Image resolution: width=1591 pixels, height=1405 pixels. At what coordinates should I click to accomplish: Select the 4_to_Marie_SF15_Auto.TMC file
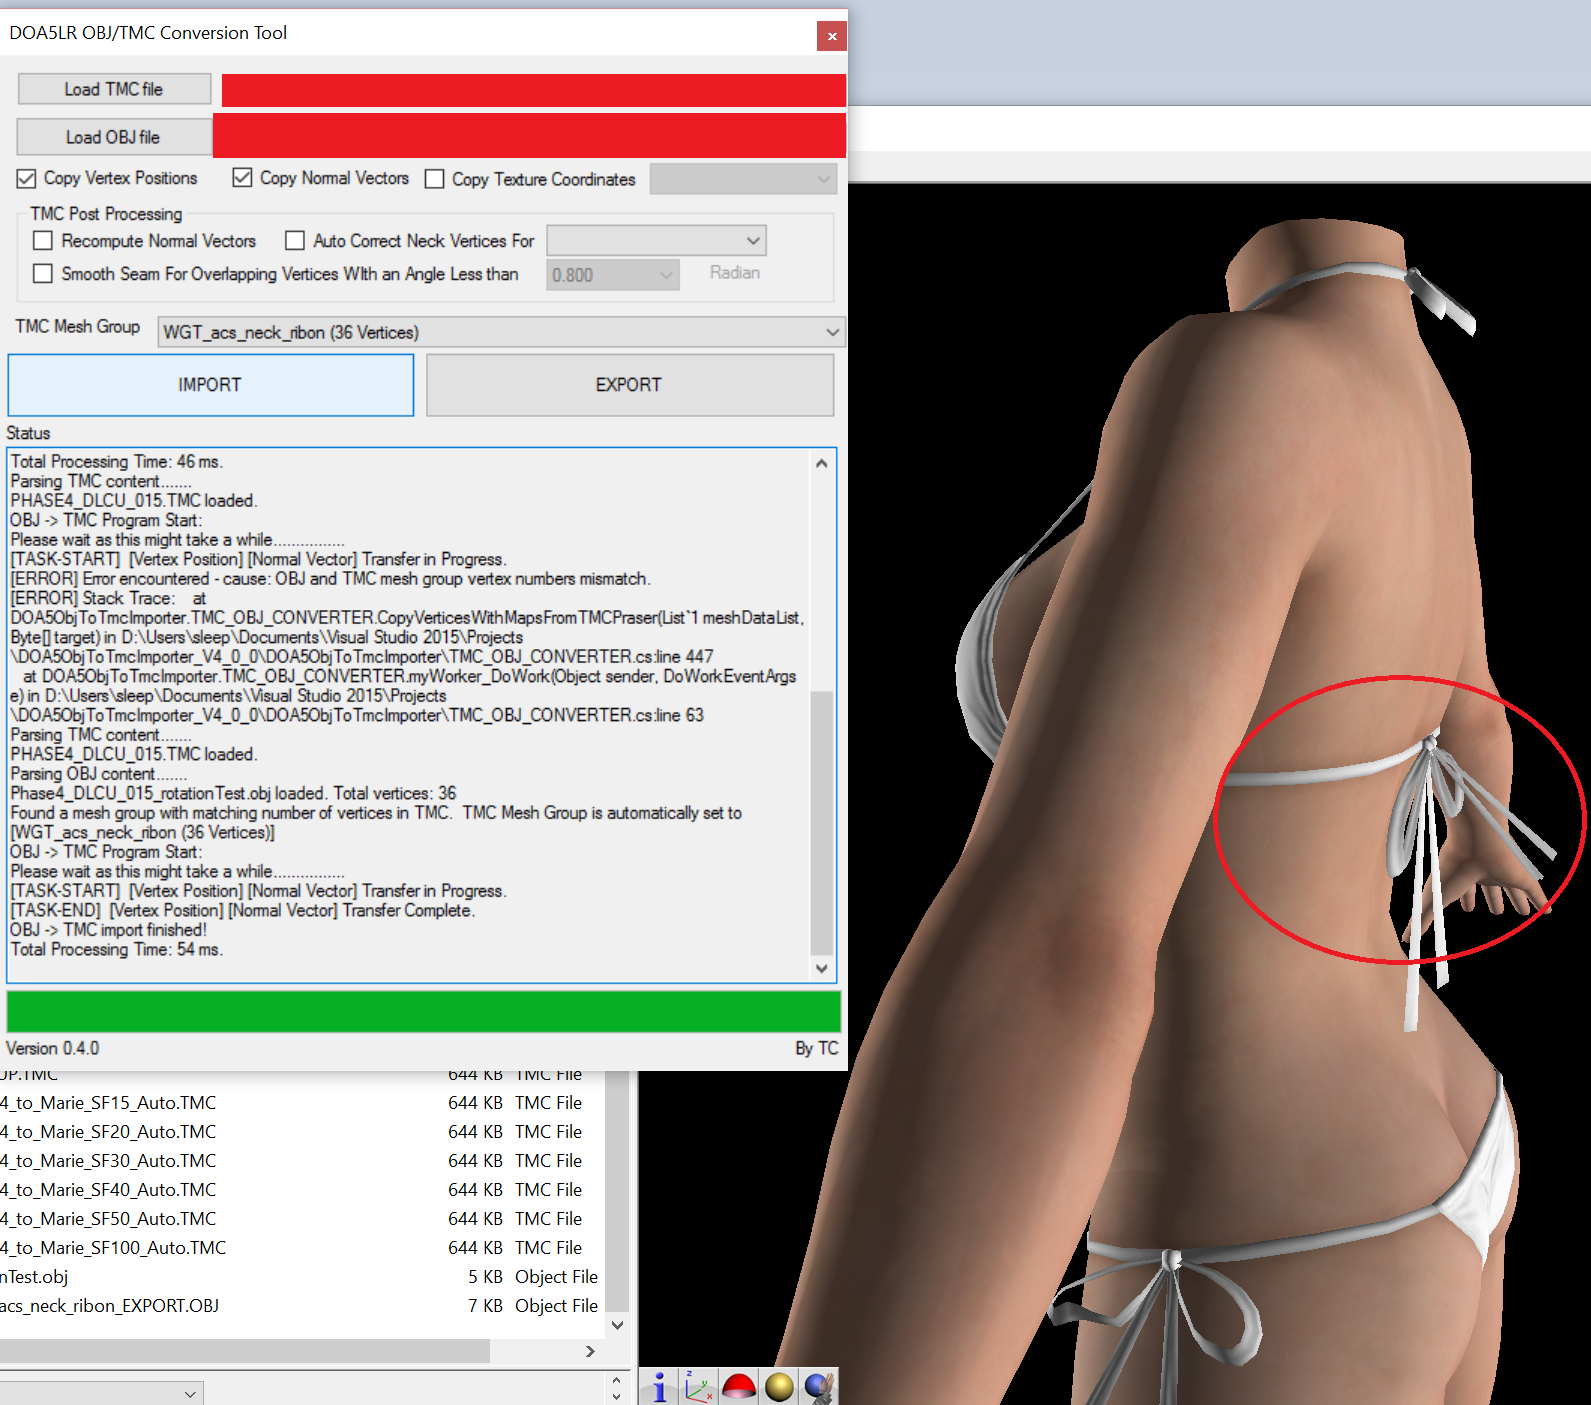(x=110, y=1103)
